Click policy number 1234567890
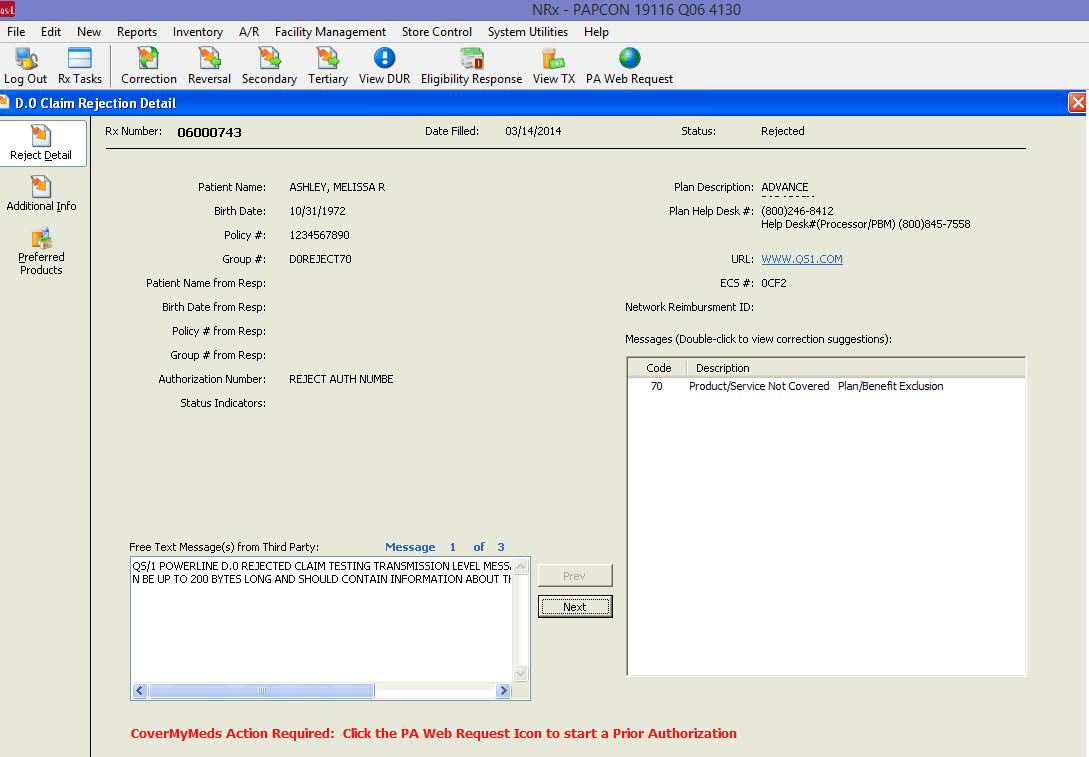The width and height of the screenshot is (1089, 757). 319,235
